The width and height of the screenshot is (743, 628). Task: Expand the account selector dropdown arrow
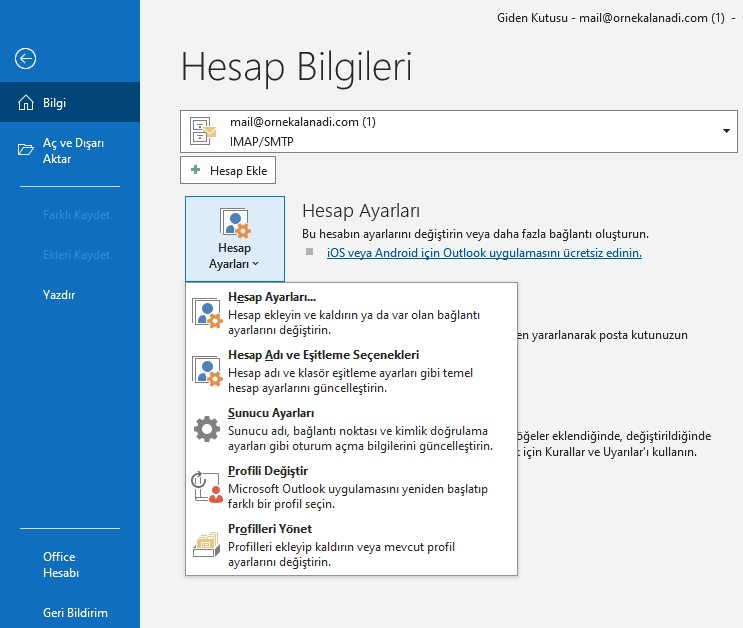725,131
